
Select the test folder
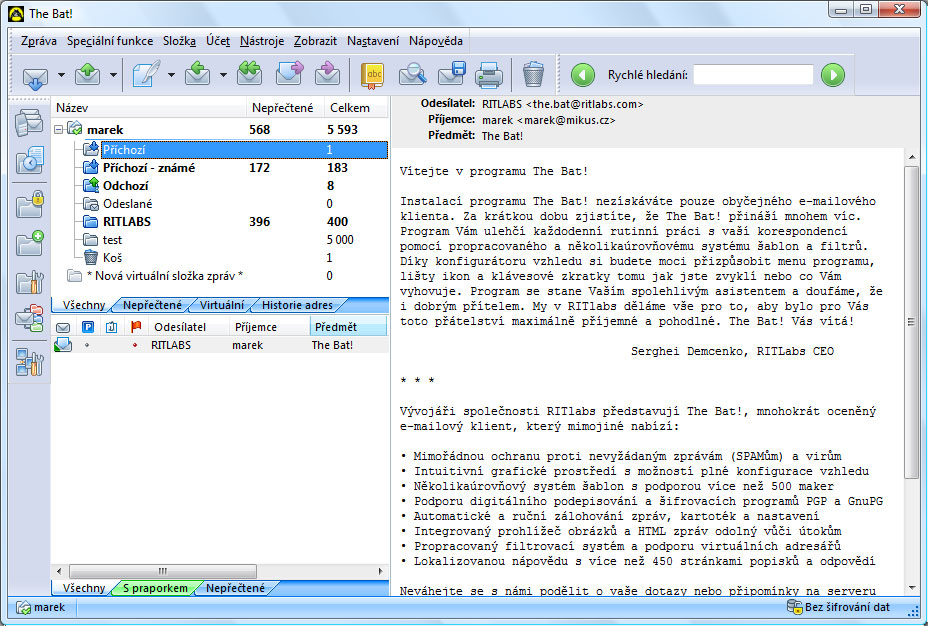click(112, 240)
